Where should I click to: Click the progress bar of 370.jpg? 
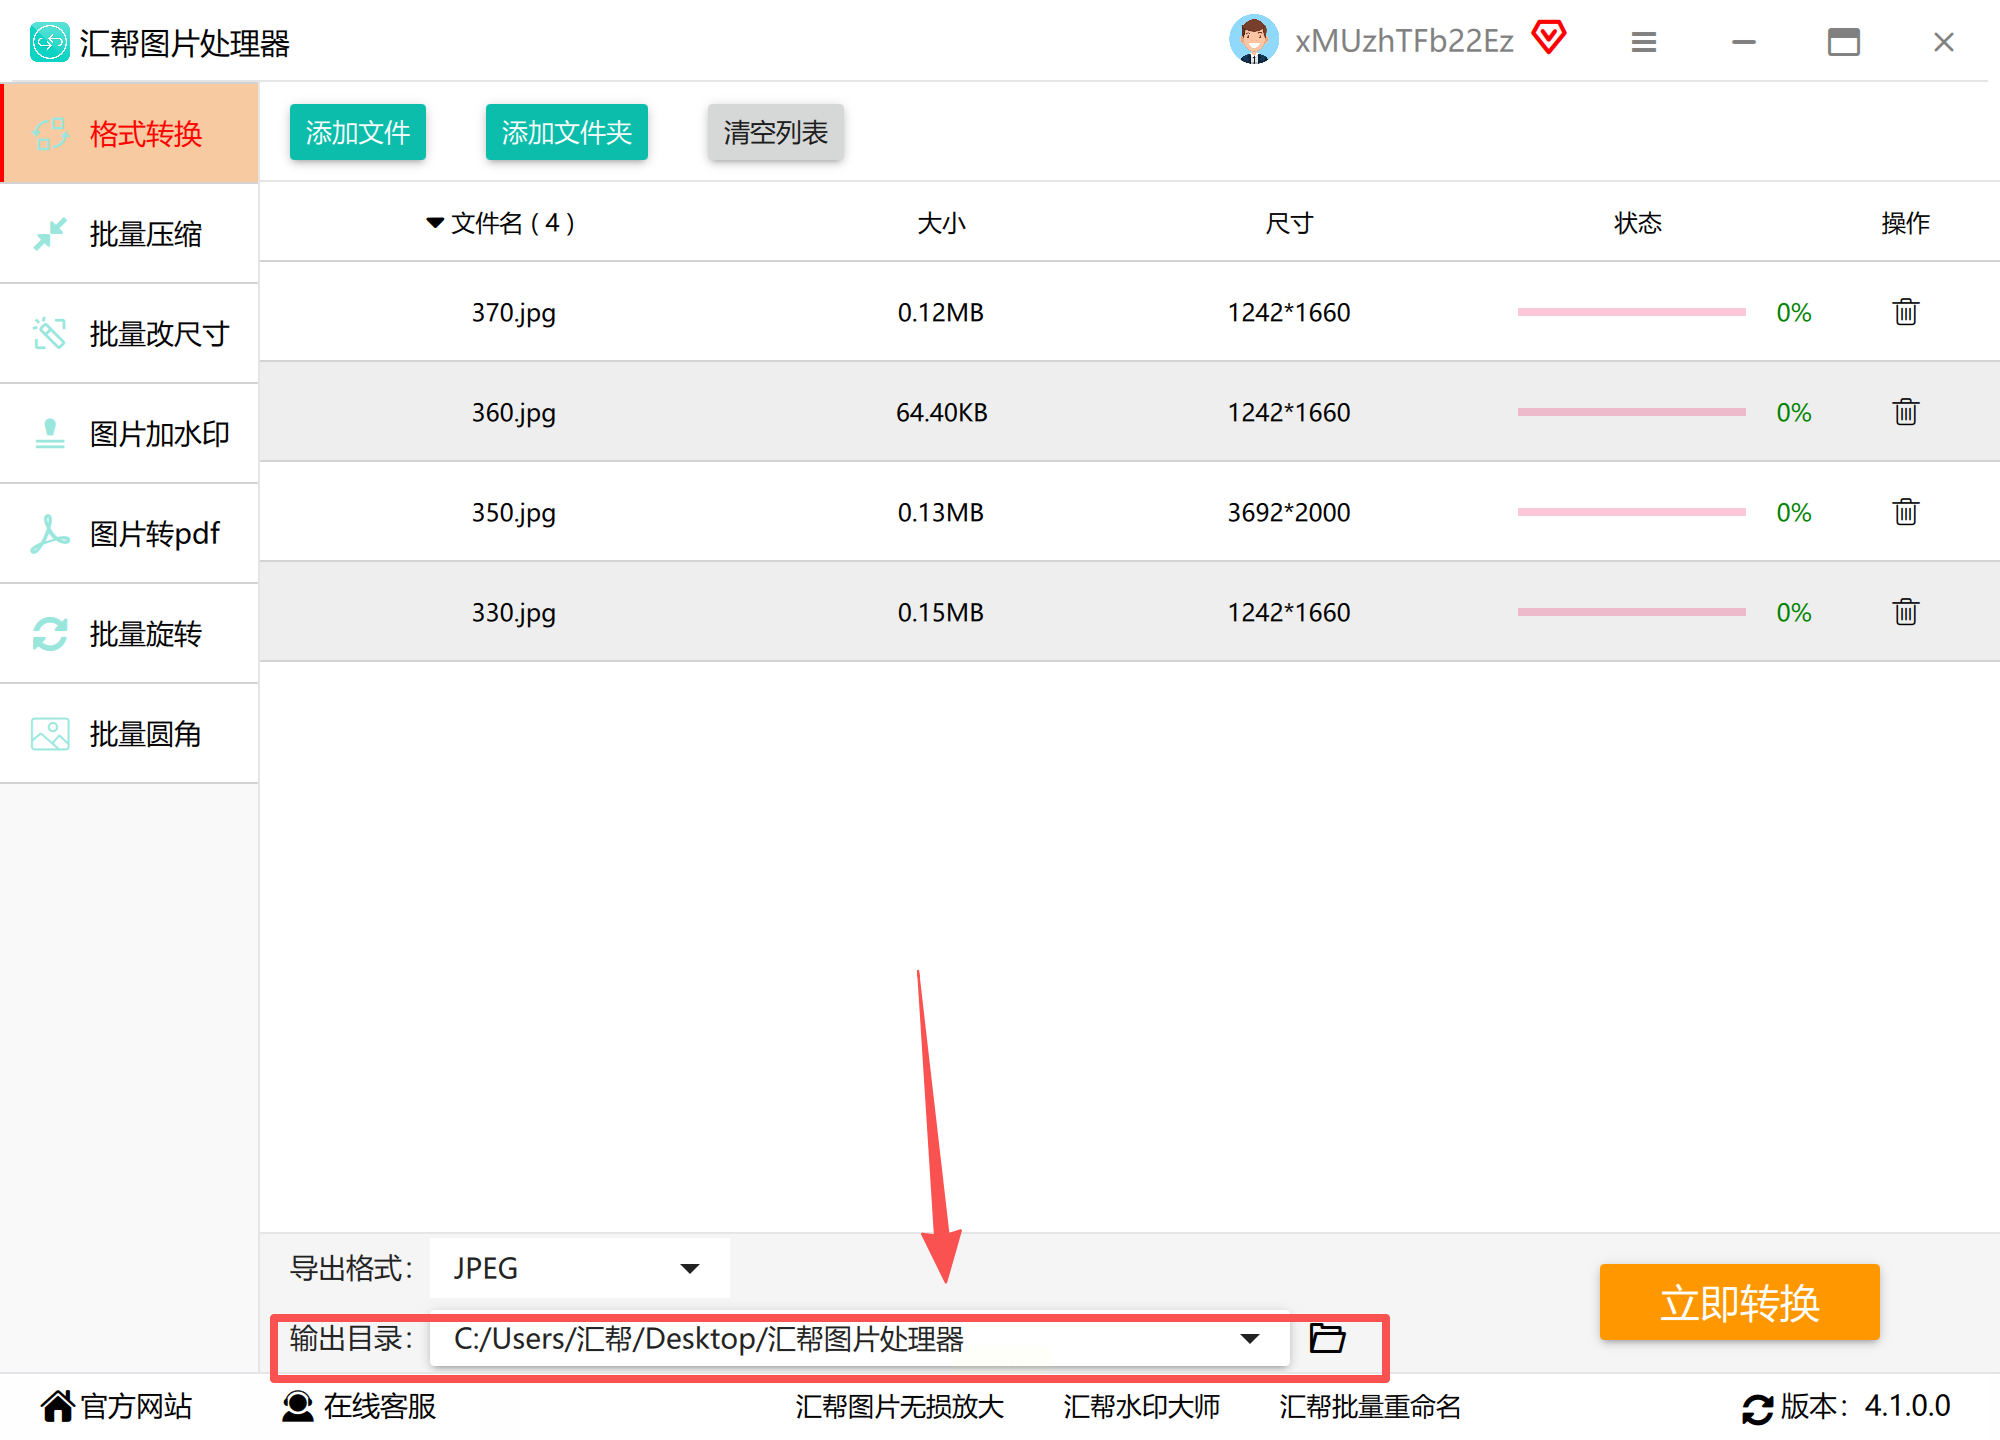(1631, 312)
